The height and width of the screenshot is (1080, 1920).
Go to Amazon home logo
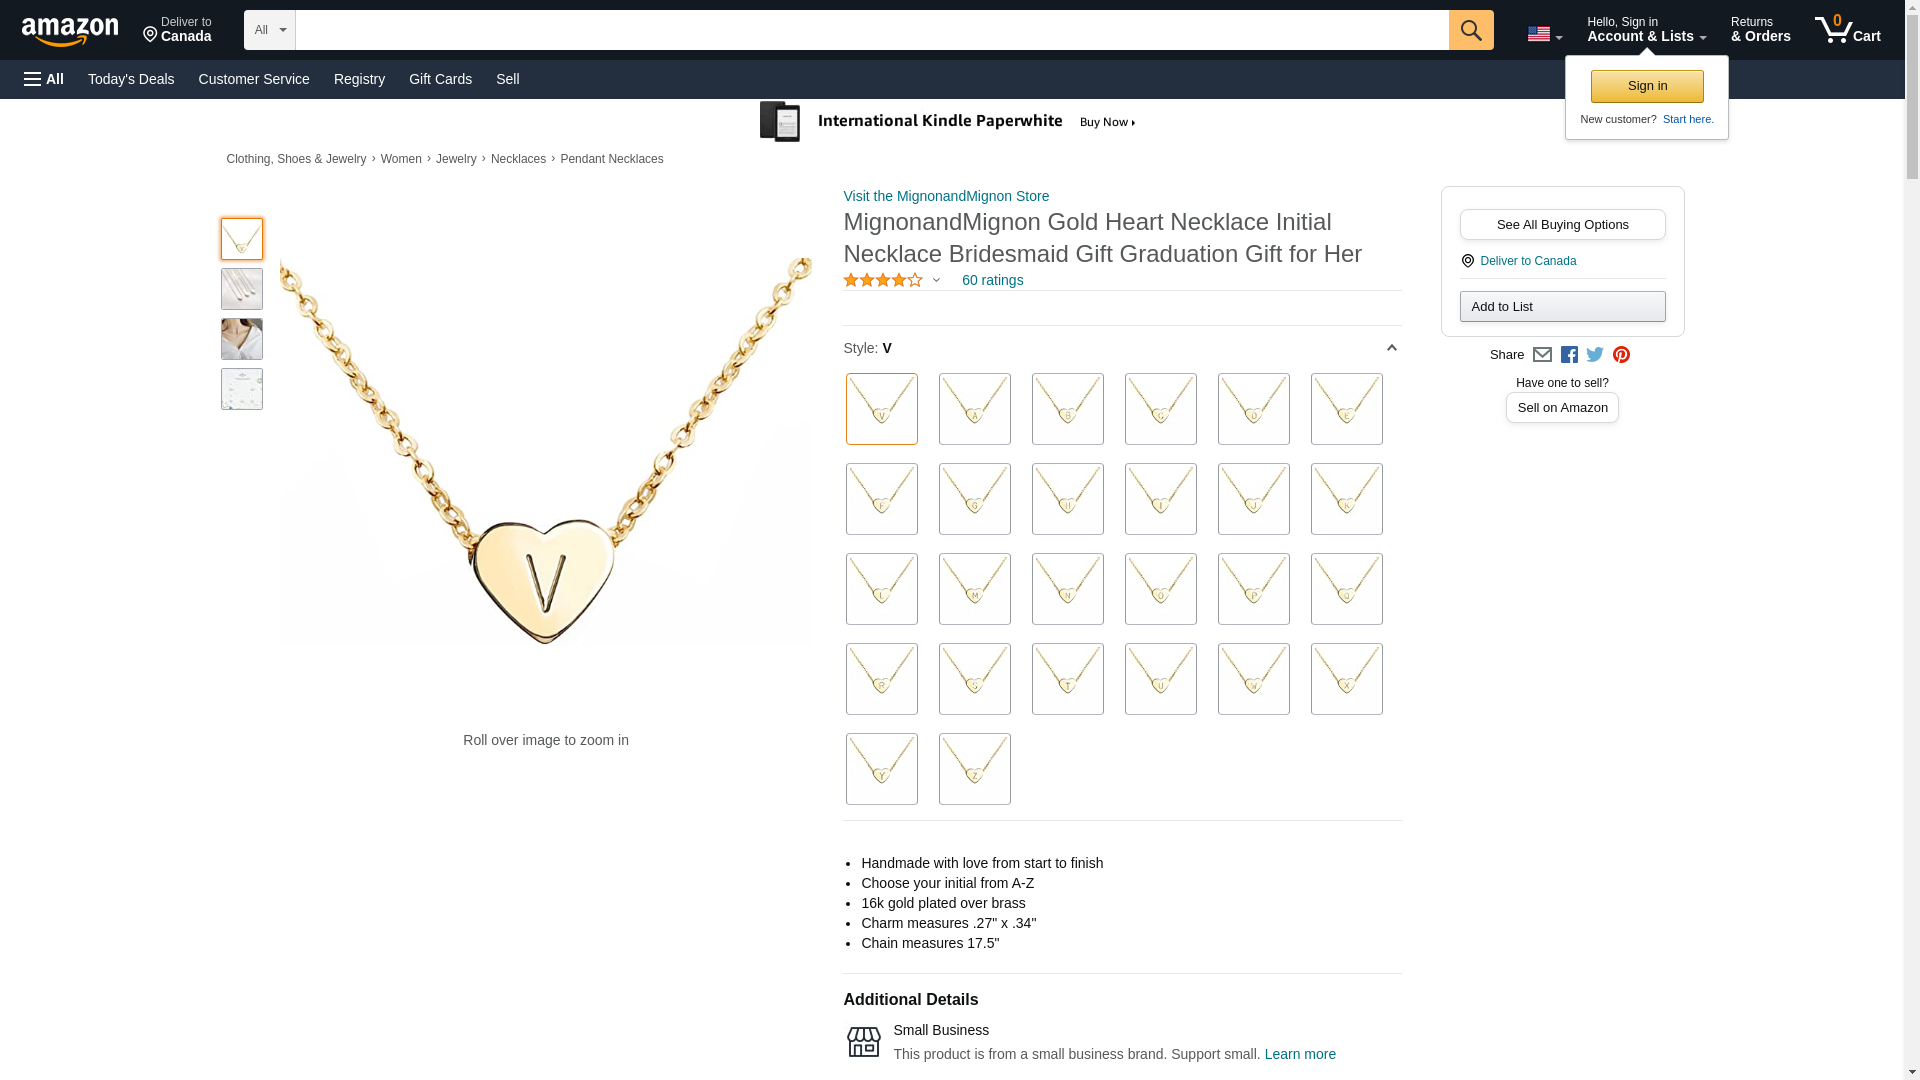(x=70, y=32)
